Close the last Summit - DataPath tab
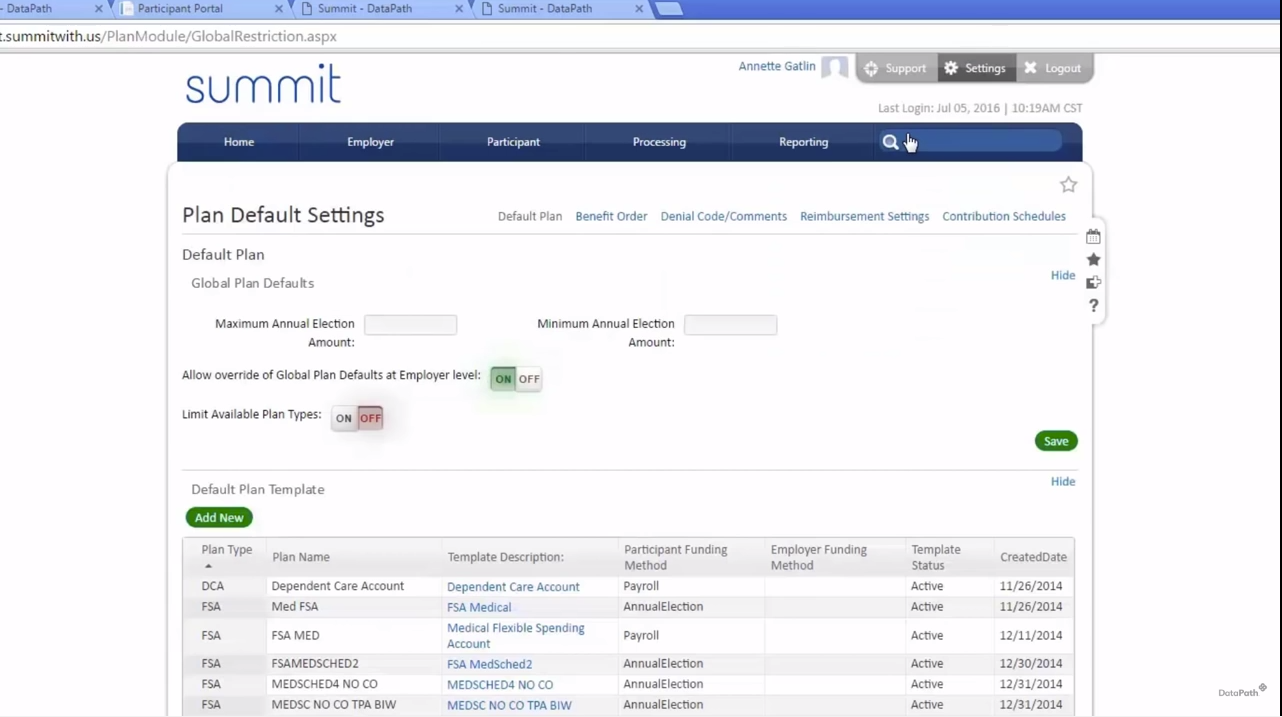 click(x=639, y=9)
